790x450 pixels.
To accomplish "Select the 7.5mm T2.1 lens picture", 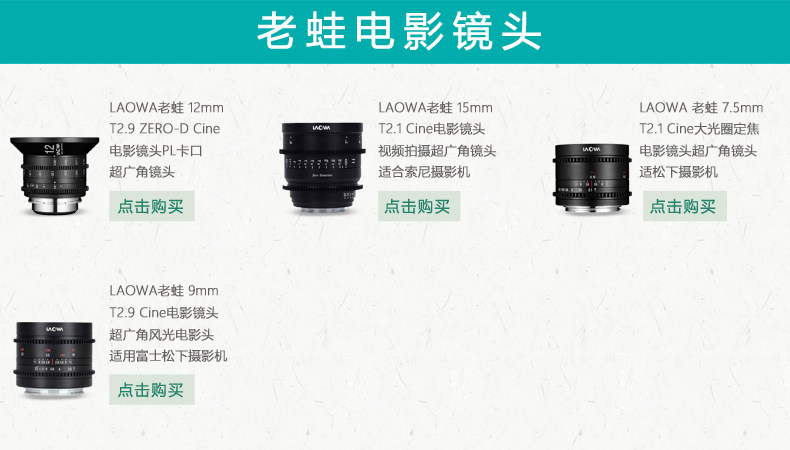I will click(591, 177).
